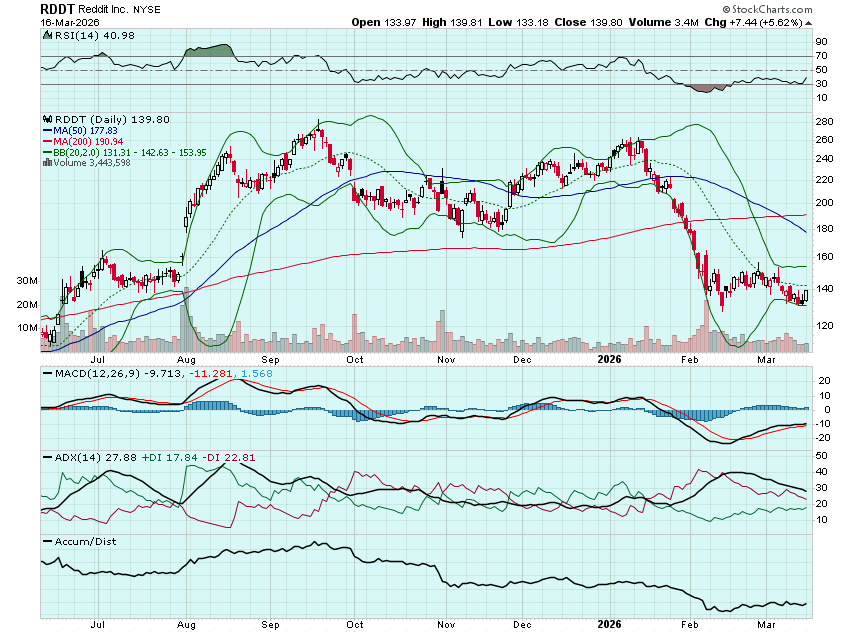Click the Low 133.18 value
Screen dimensions: 850x633
[x=518, y=22]
